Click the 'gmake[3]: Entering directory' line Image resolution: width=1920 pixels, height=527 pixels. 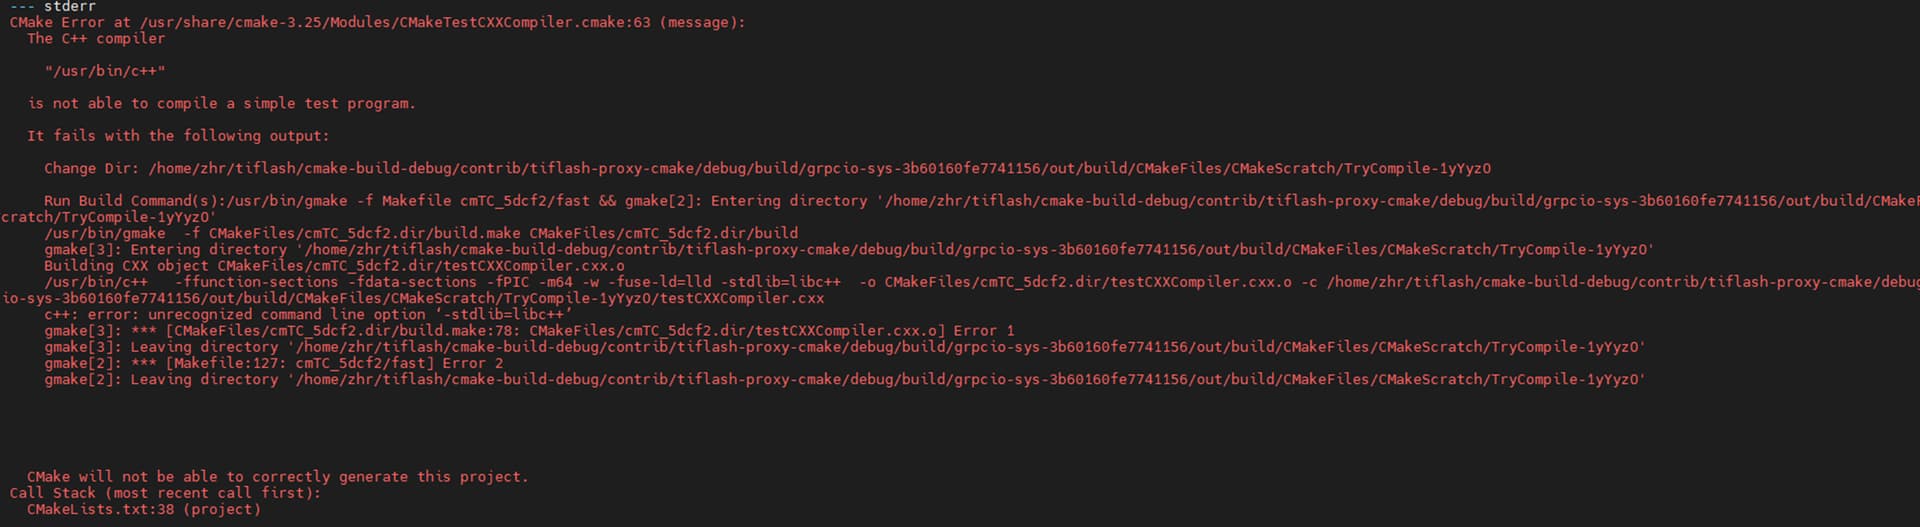(848, 249)
